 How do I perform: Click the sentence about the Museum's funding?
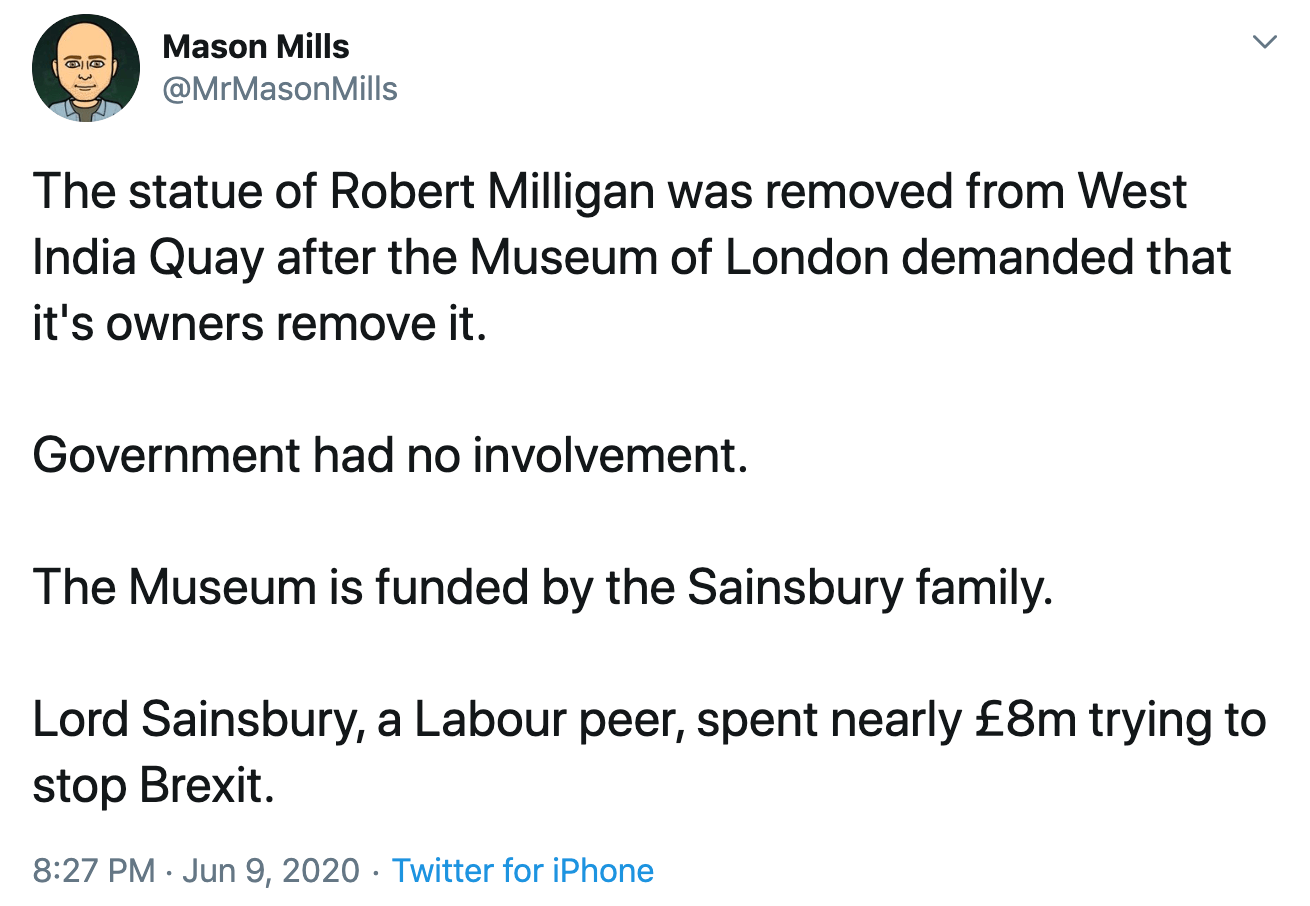(543, 588)
